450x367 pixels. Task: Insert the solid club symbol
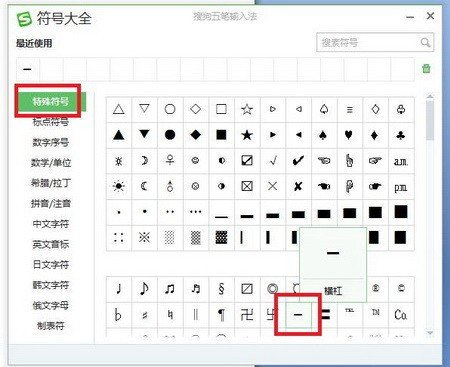(401, 135)
